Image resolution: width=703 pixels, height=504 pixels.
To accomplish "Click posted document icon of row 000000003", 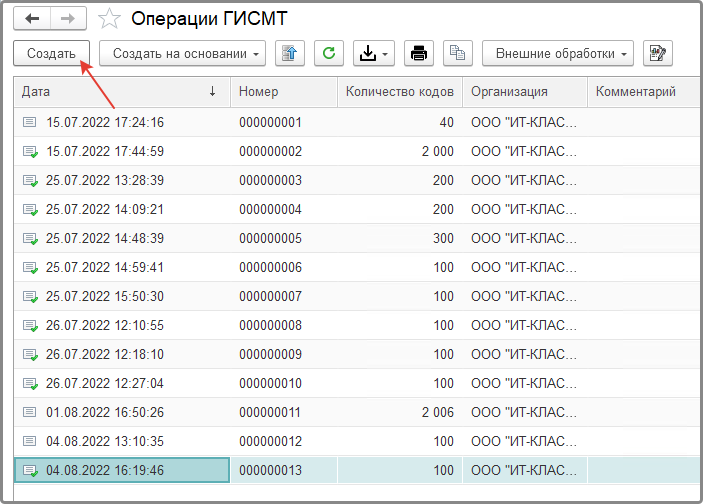I will click(x=30, y=181).
